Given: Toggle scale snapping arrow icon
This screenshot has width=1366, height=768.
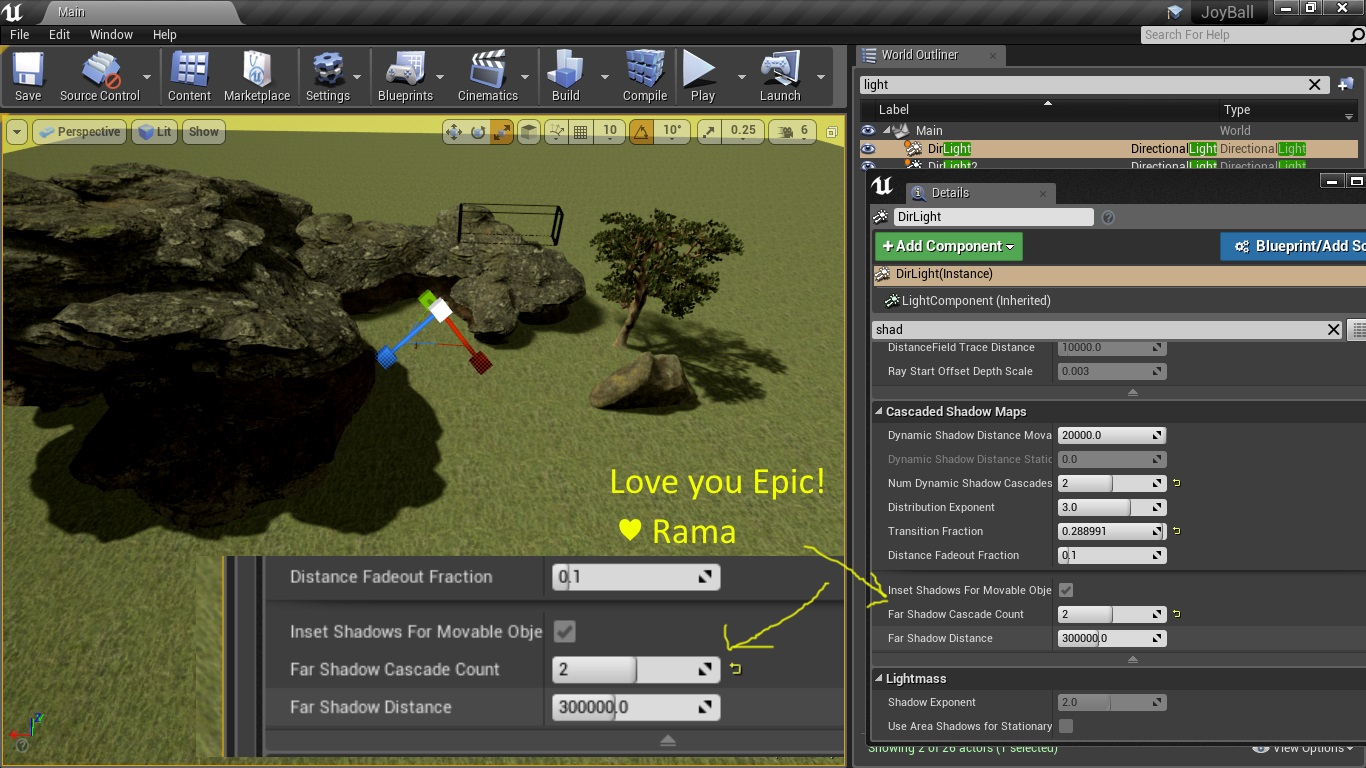Looking at the screenshot, I should (708, 131).
